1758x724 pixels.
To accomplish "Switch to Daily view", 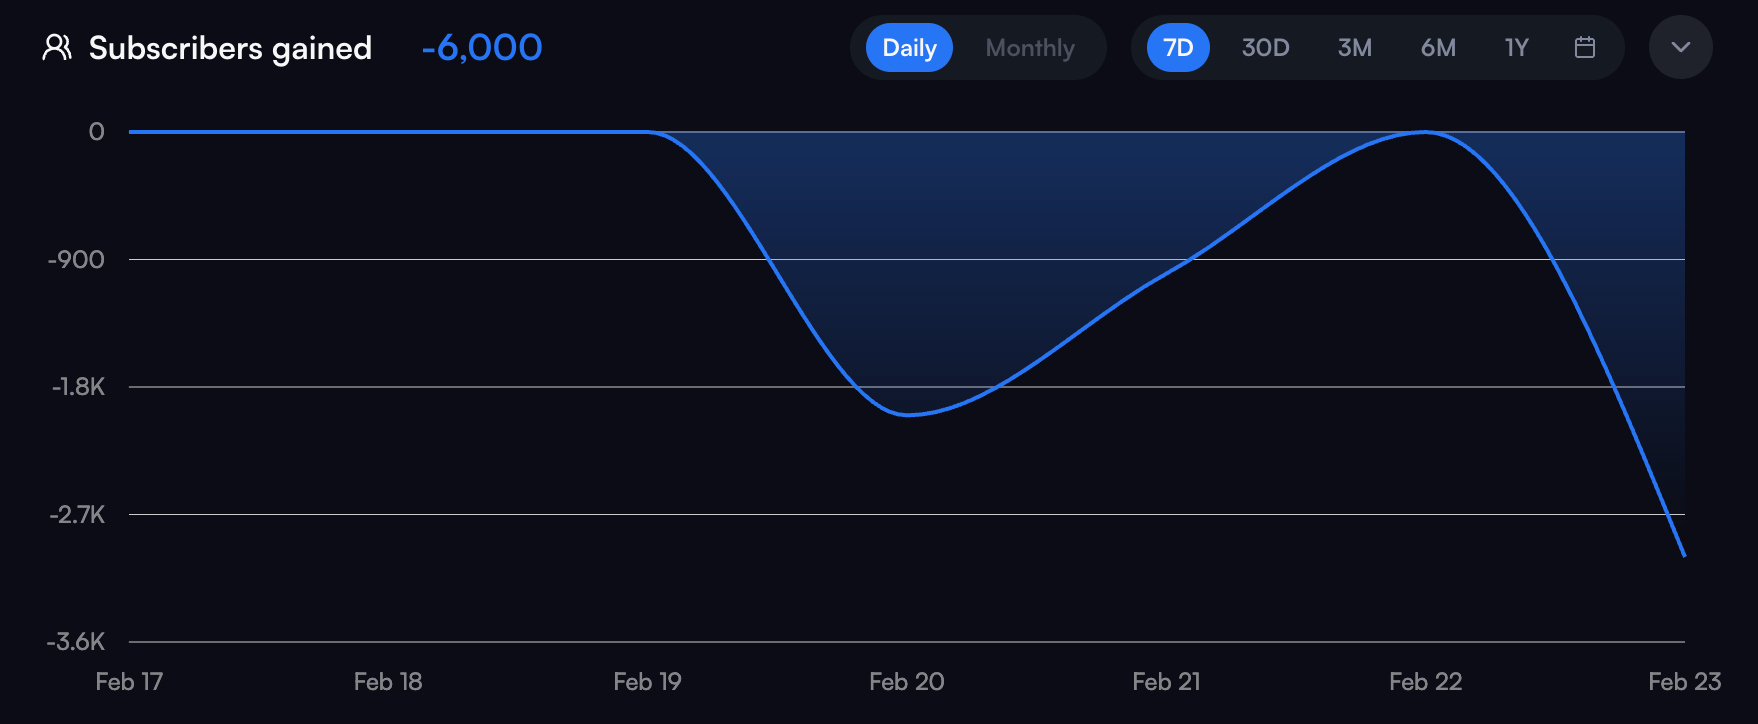I will click(909, 48).
